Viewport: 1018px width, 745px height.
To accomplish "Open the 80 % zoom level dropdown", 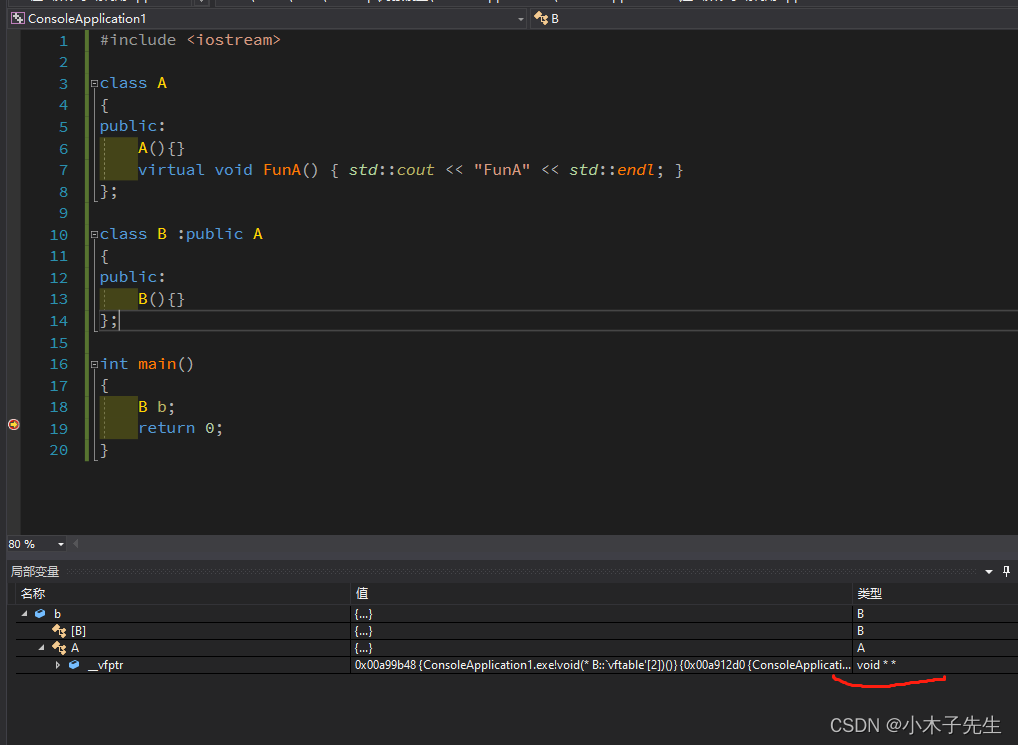I will 60,544.
